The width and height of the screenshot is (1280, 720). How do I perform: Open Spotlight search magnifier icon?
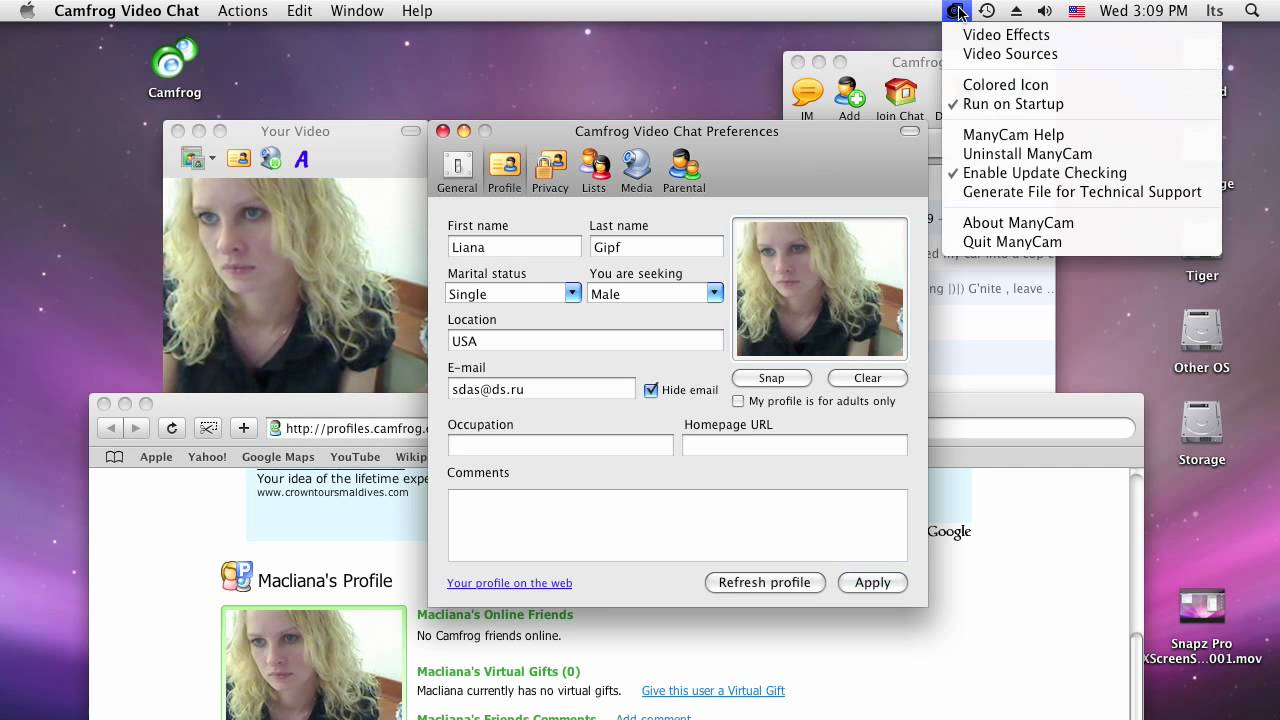point(1252,11)
